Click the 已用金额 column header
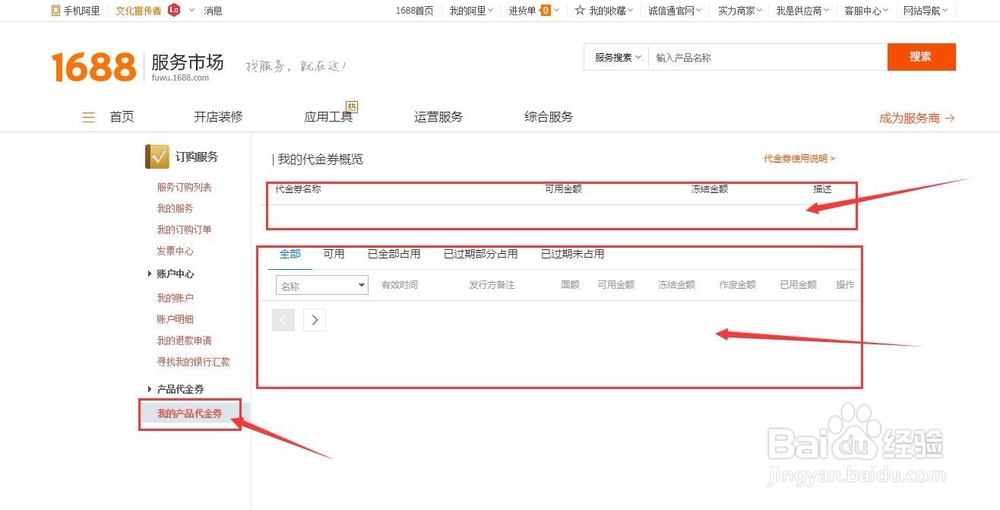Image resolution: width=1000 pixels, height=510 pixels. (x=798, y=284)
